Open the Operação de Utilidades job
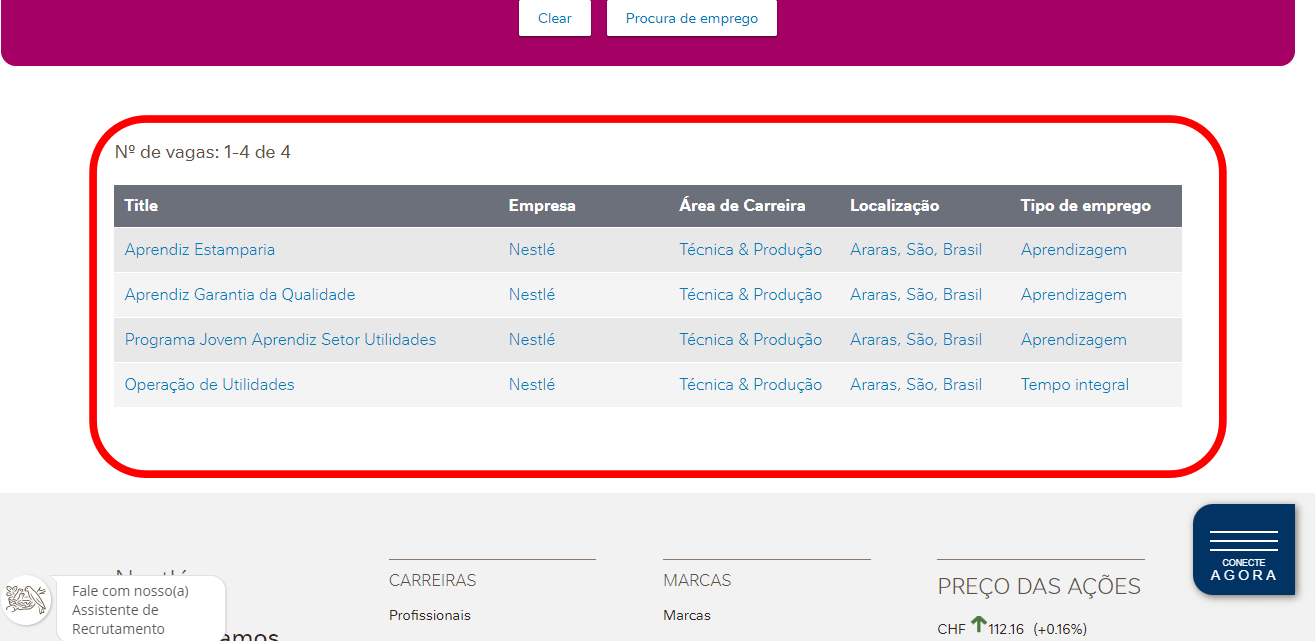This screenshot has width=1315, height=641. click(x=209, y=385)
